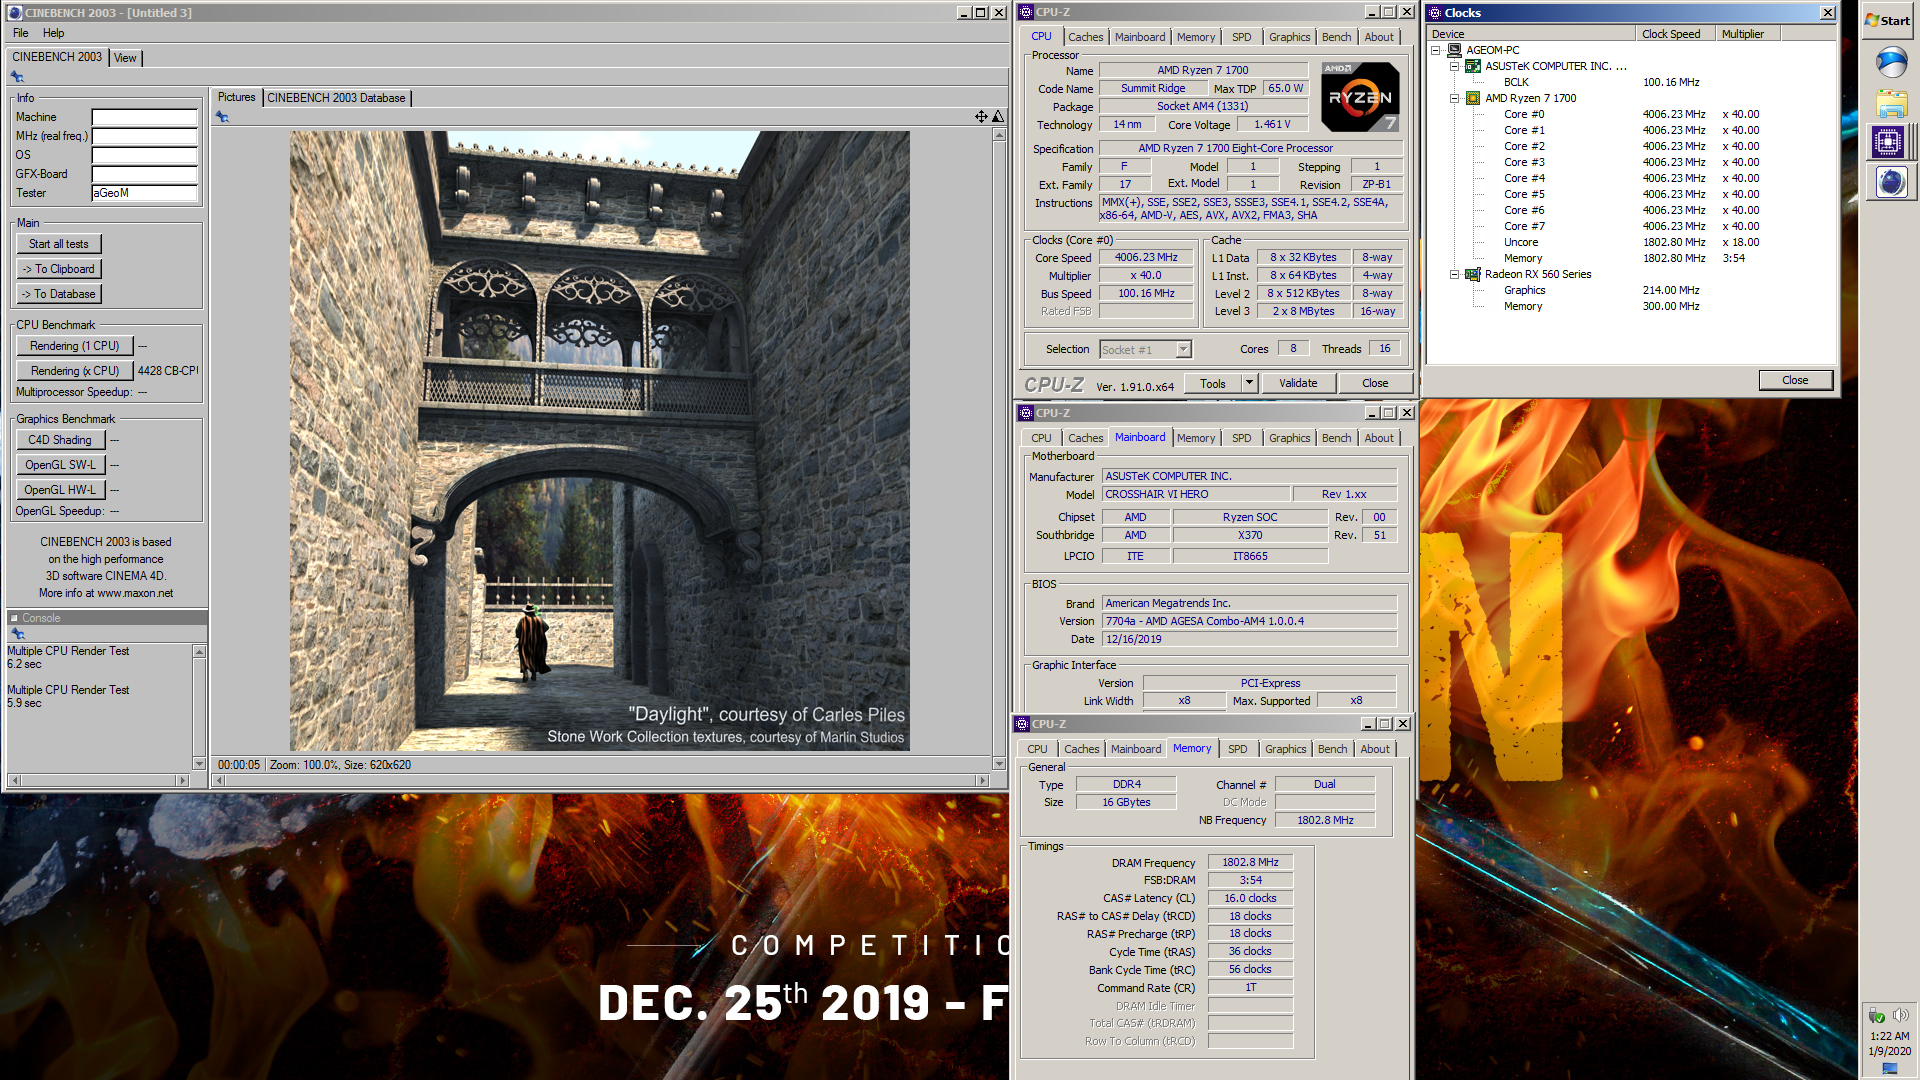Switch to the View tab in CINEBENCH
The height and width of the screenshot is (1080, 1920).
125,58
